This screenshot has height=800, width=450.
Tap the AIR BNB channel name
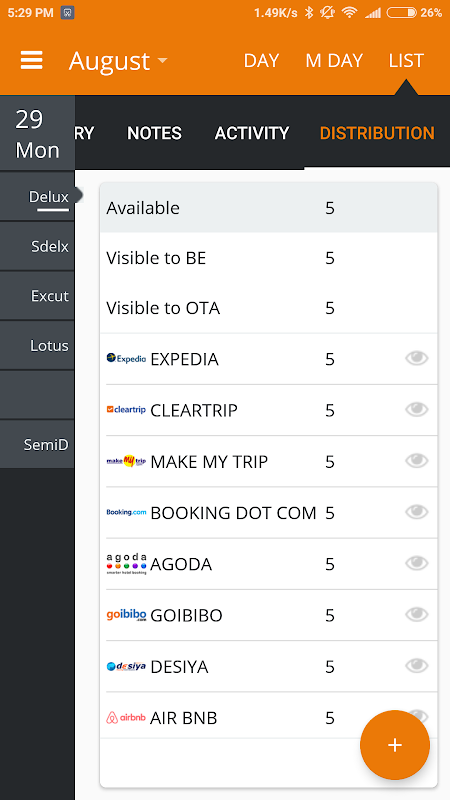184,718
